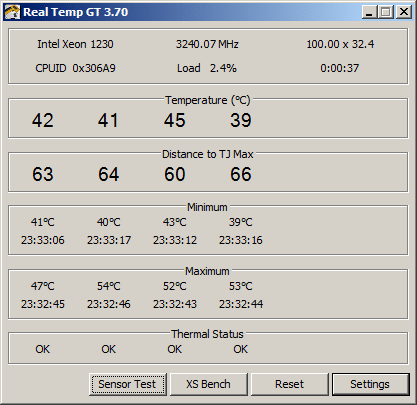Click the CPUID 0x306A9 text
417x405 pixels.
point(75,68)
